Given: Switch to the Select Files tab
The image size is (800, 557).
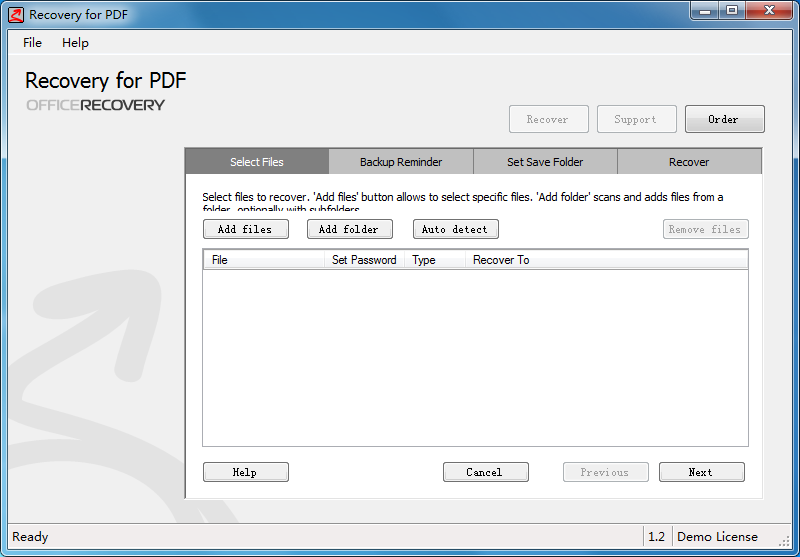Looking at the screenshot, I should click(x=257, y=162).
